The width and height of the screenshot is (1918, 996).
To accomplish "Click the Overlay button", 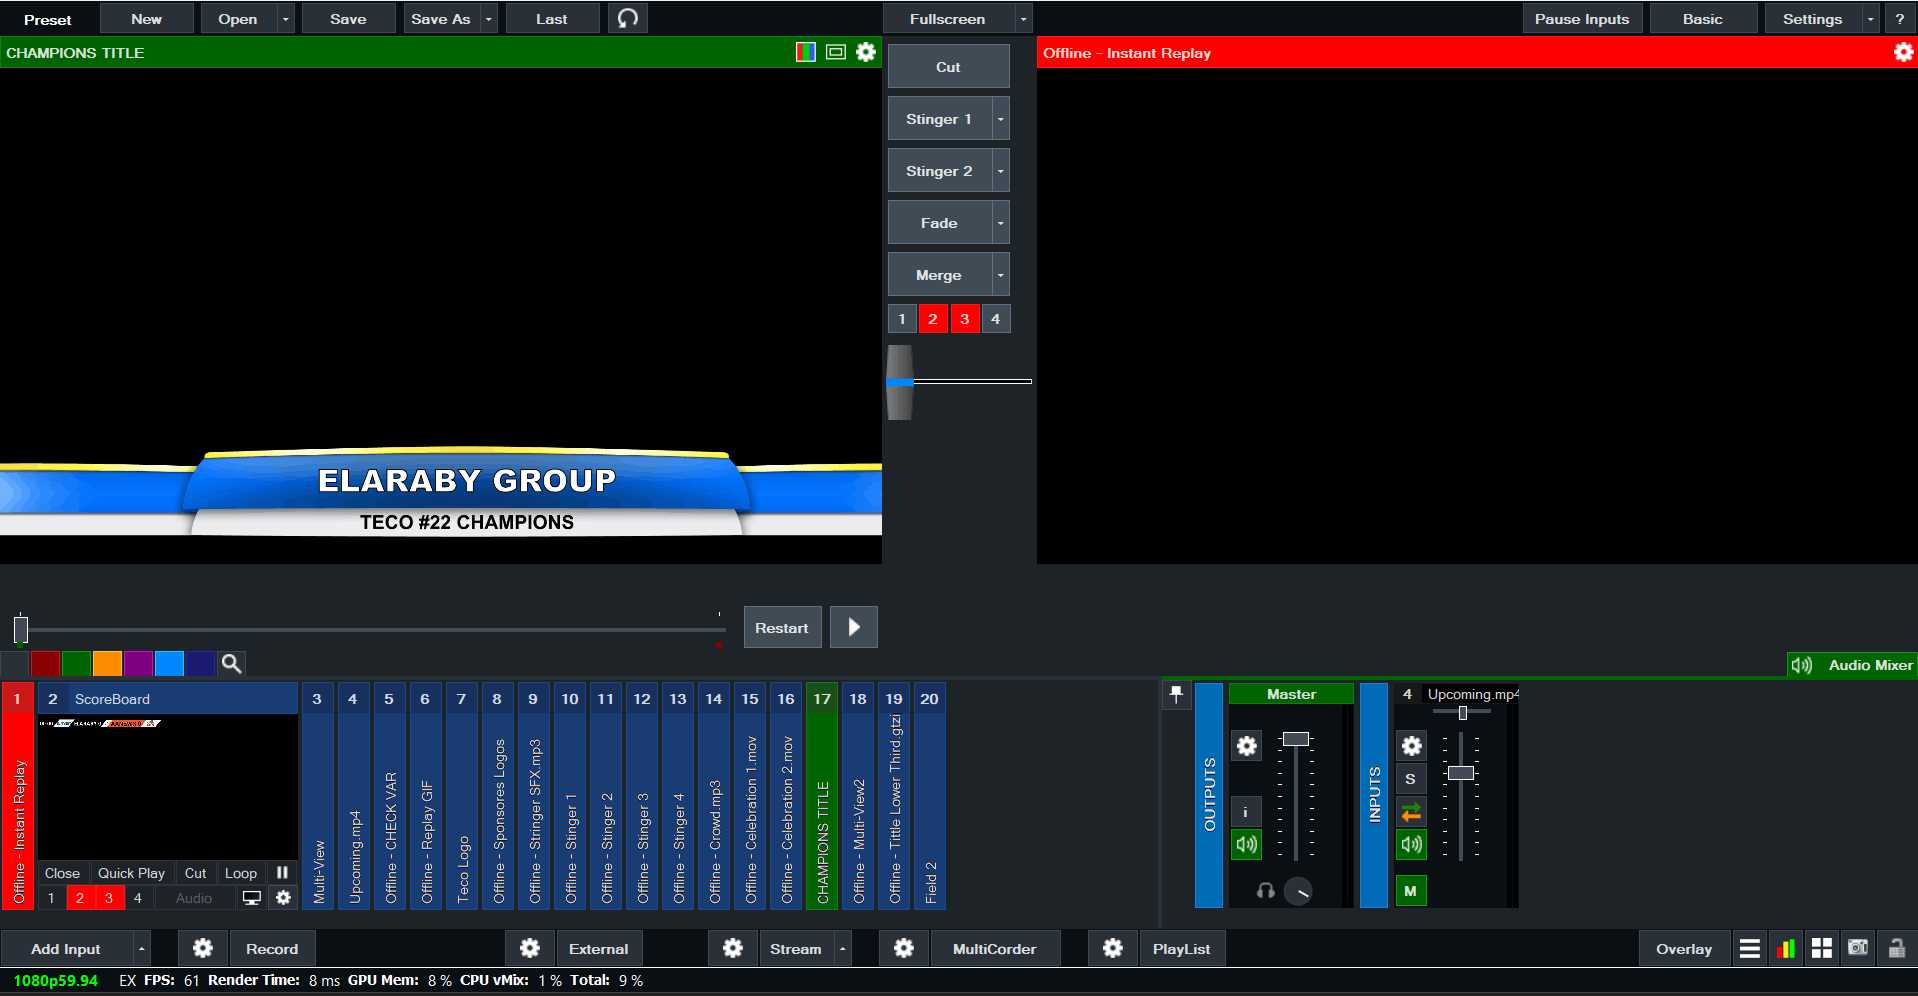I will [x=1684, y=948].
